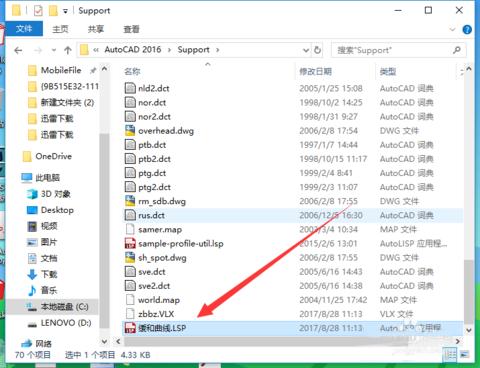Viewport: 480px width, 368px height.
Task: Select LENOVO (D:) drive
Action: (59, 323)
